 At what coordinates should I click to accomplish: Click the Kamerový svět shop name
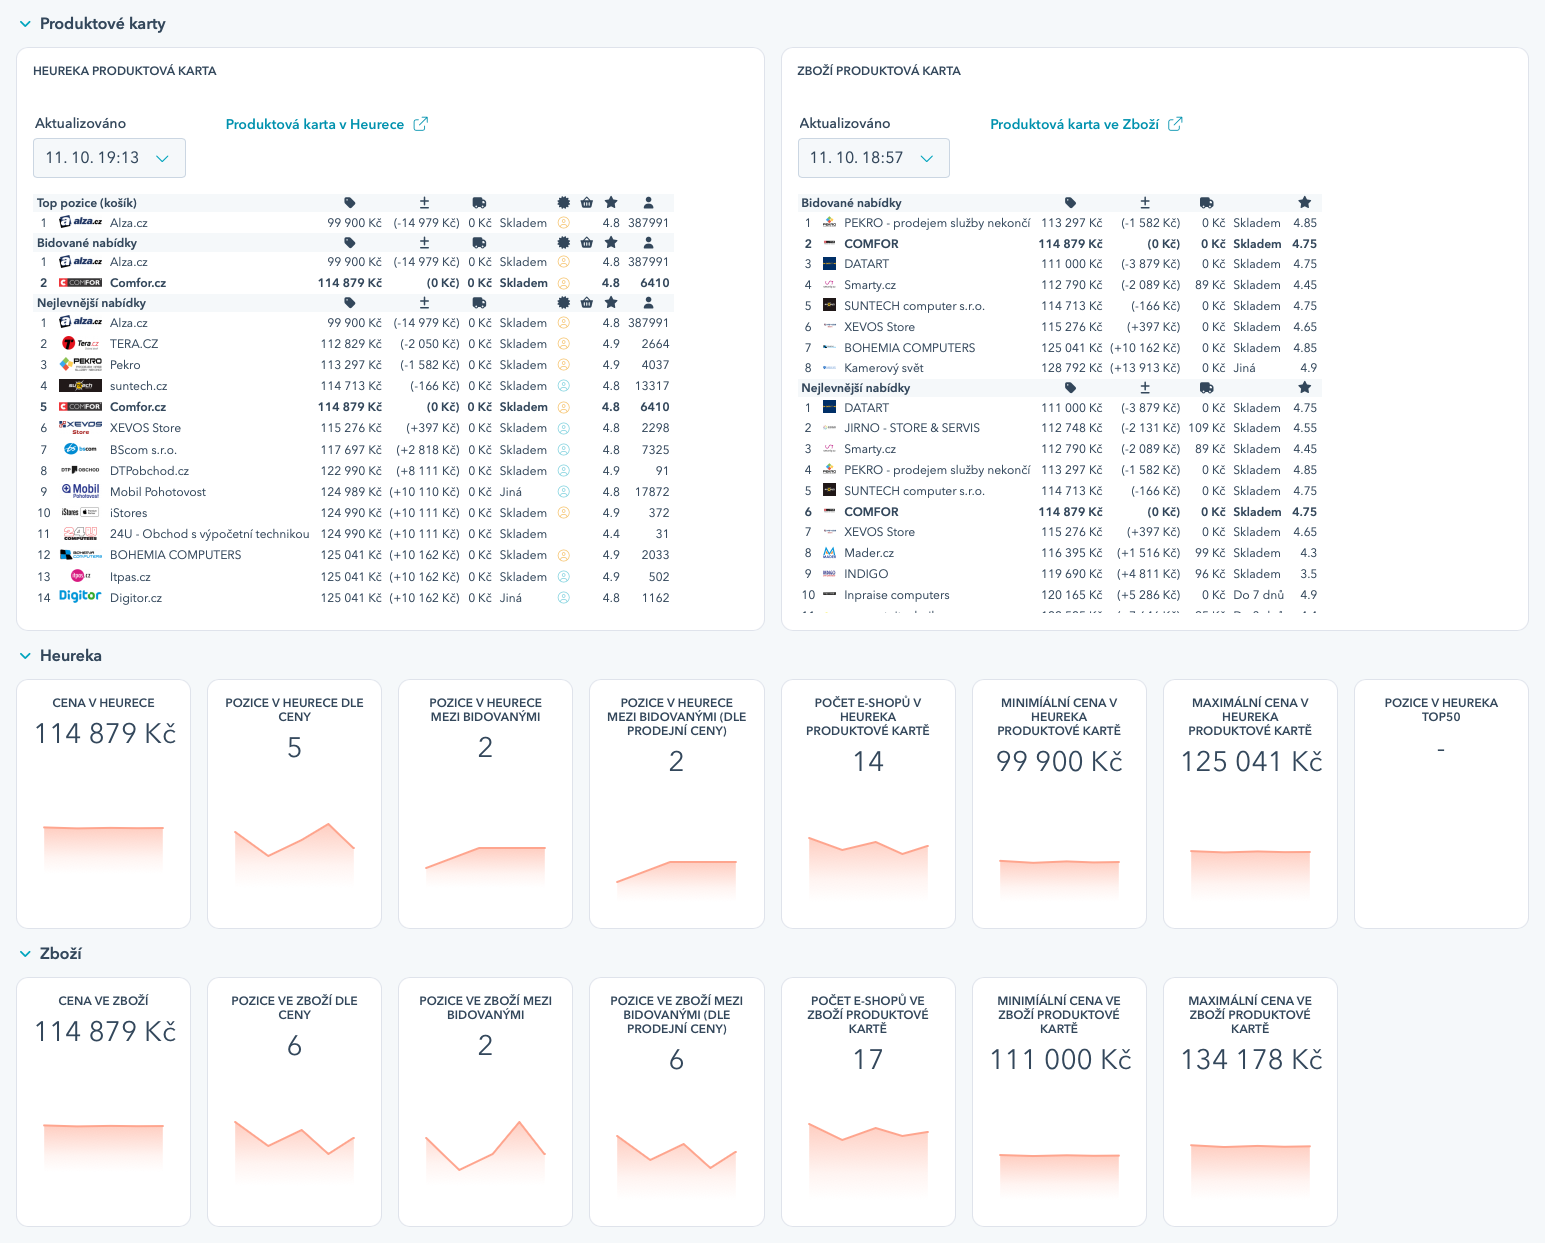(883, 368)
